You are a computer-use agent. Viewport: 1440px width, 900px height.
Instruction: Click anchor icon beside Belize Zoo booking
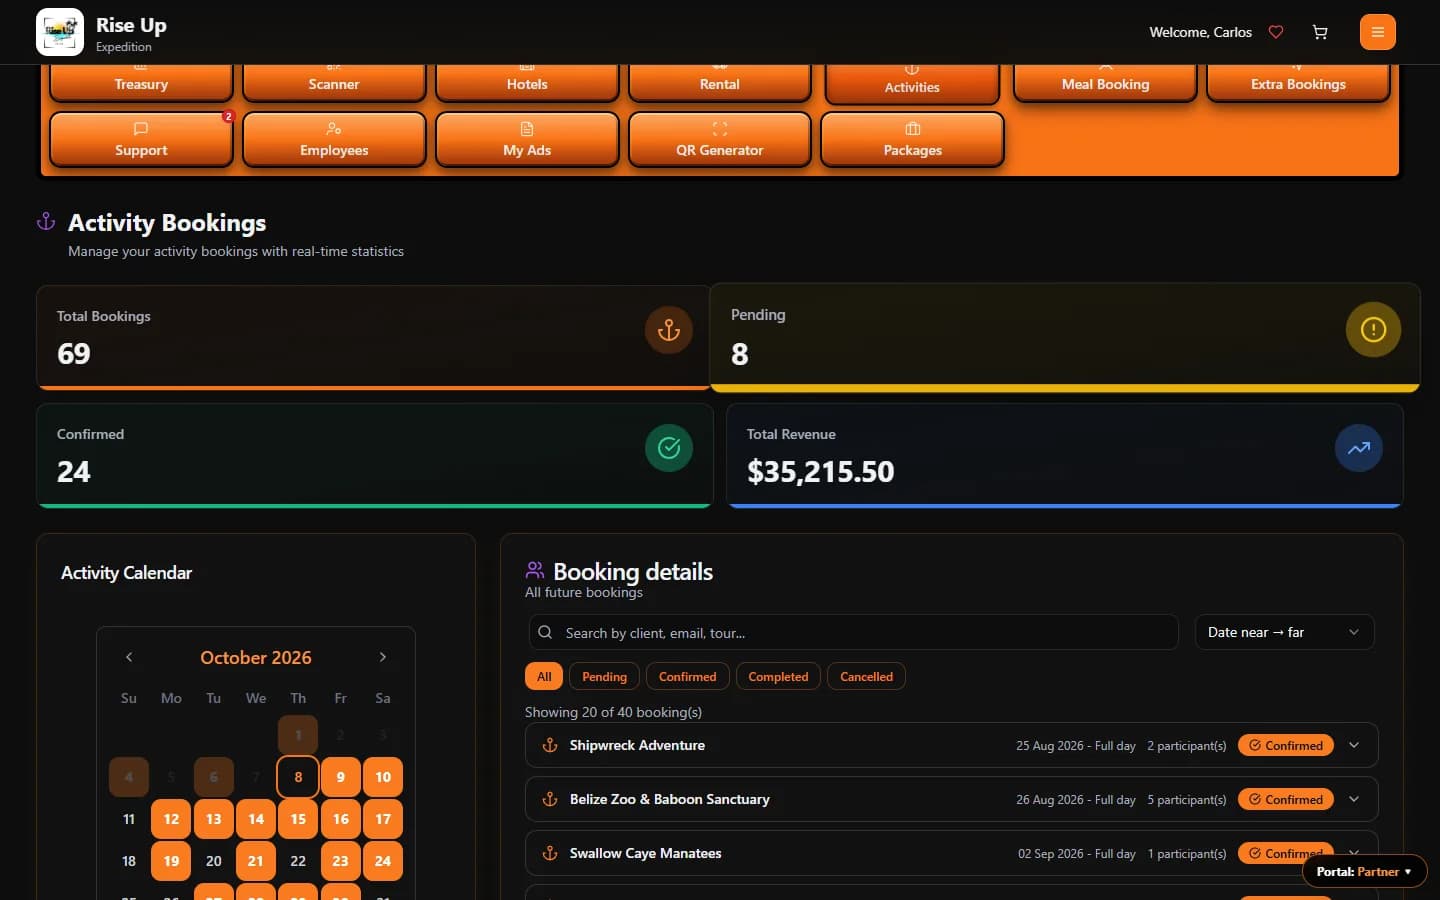[x=550, y=799]
